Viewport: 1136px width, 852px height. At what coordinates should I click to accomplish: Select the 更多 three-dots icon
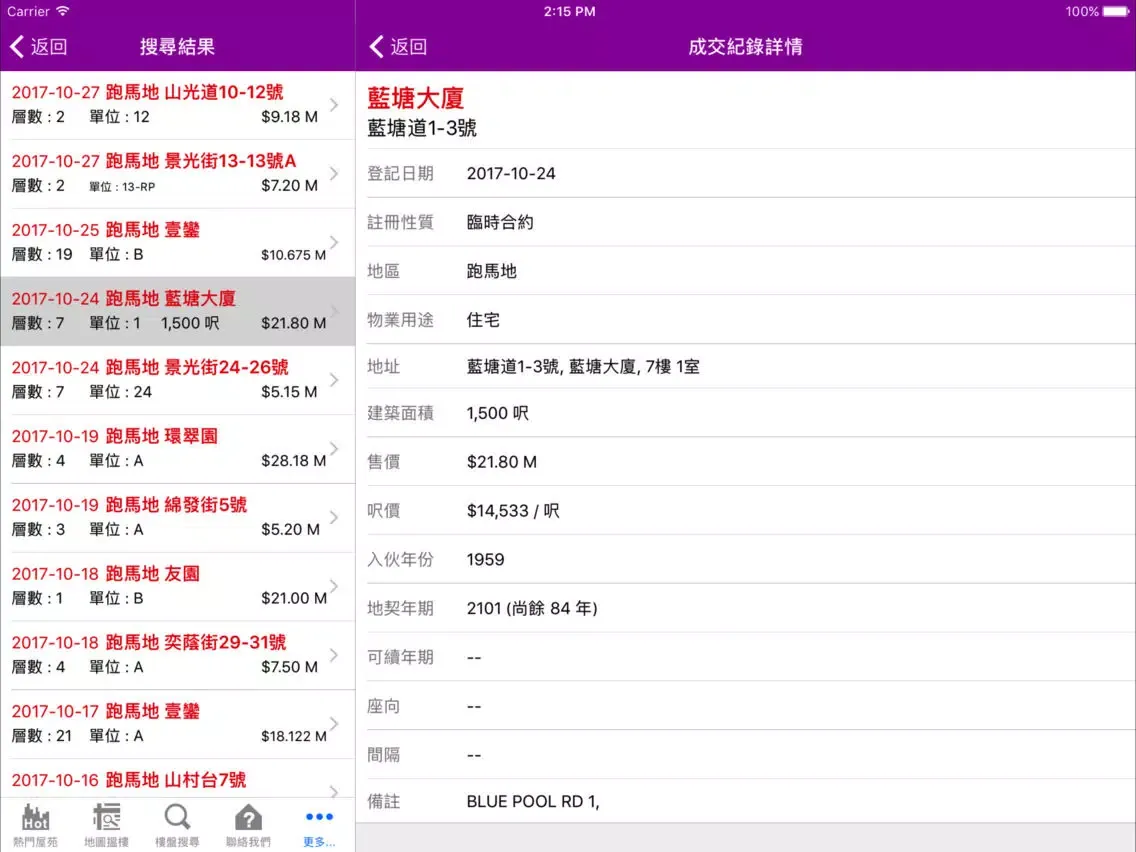(x=318, y=822)
